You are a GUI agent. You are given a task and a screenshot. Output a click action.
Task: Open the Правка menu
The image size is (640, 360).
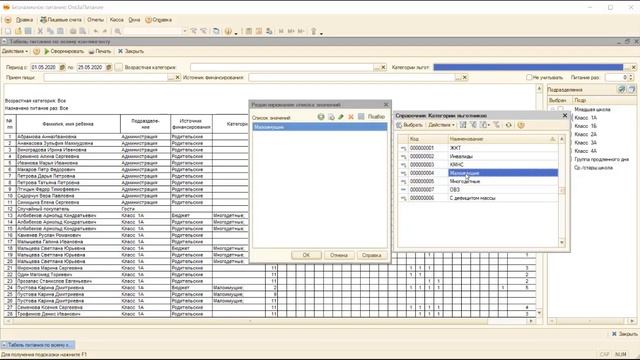[x=24, y=20]
